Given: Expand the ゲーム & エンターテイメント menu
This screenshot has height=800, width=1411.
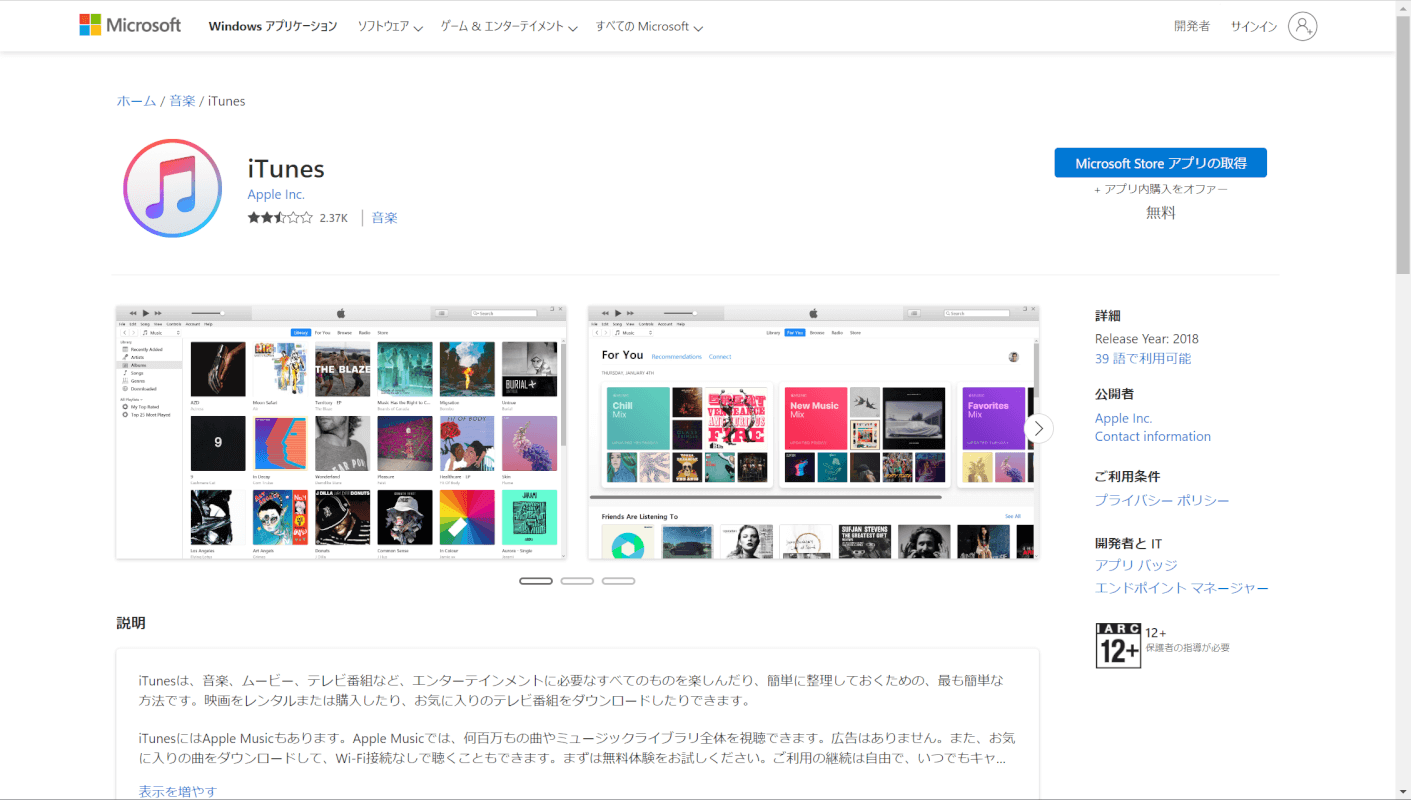Looking at the screenshot, I should 509,27.
